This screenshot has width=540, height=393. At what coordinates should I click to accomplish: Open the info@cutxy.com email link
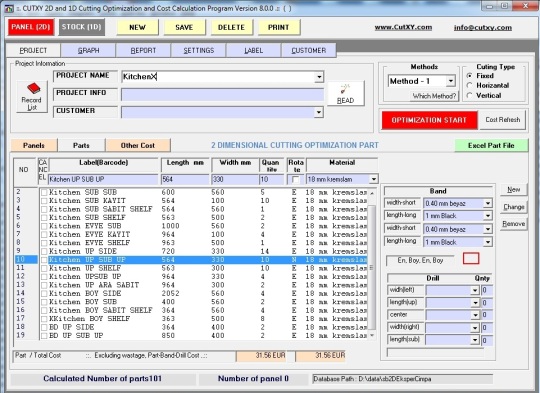click(x=482, y=28)
